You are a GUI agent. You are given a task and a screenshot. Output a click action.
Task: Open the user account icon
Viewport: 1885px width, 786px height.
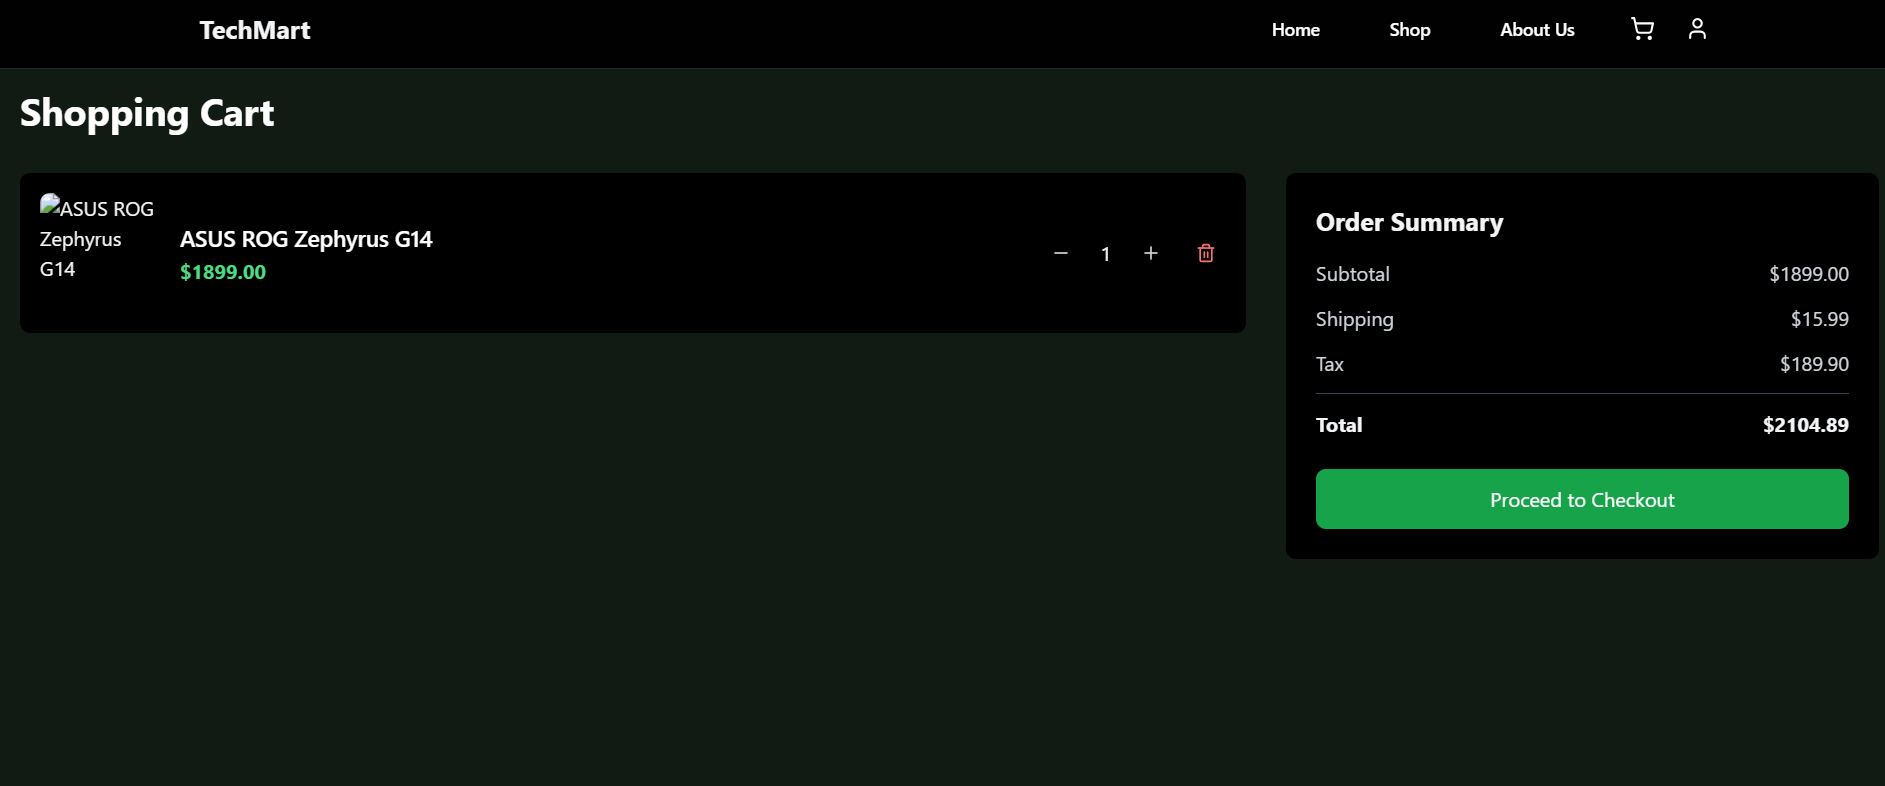click(1697, 29)
